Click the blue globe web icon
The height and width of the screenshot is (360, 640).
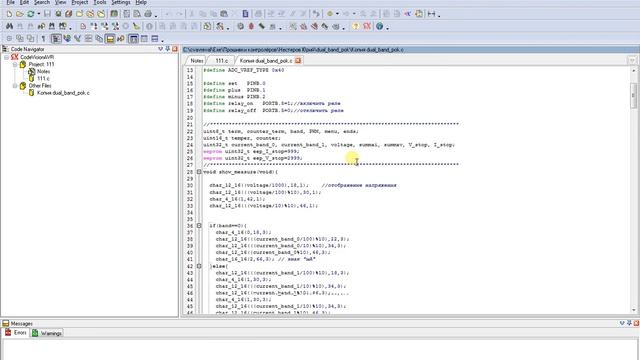click(x=379, y=26)
